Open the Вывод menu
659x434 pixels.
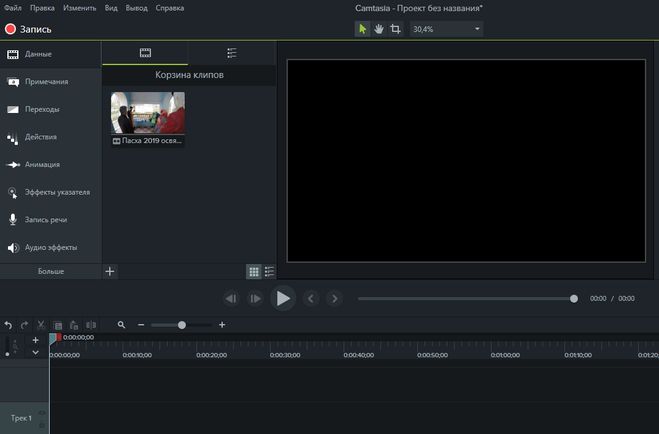136,8
